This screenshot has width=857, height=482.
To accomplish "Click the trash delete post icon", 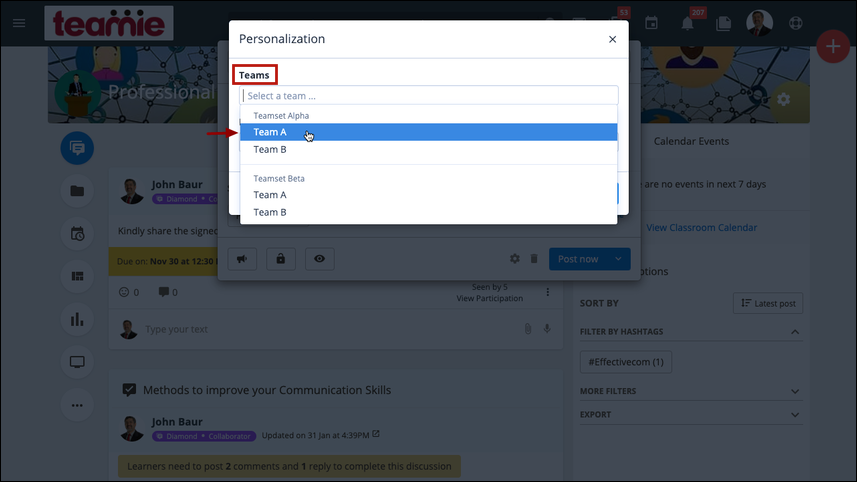I will coord(534,258).
